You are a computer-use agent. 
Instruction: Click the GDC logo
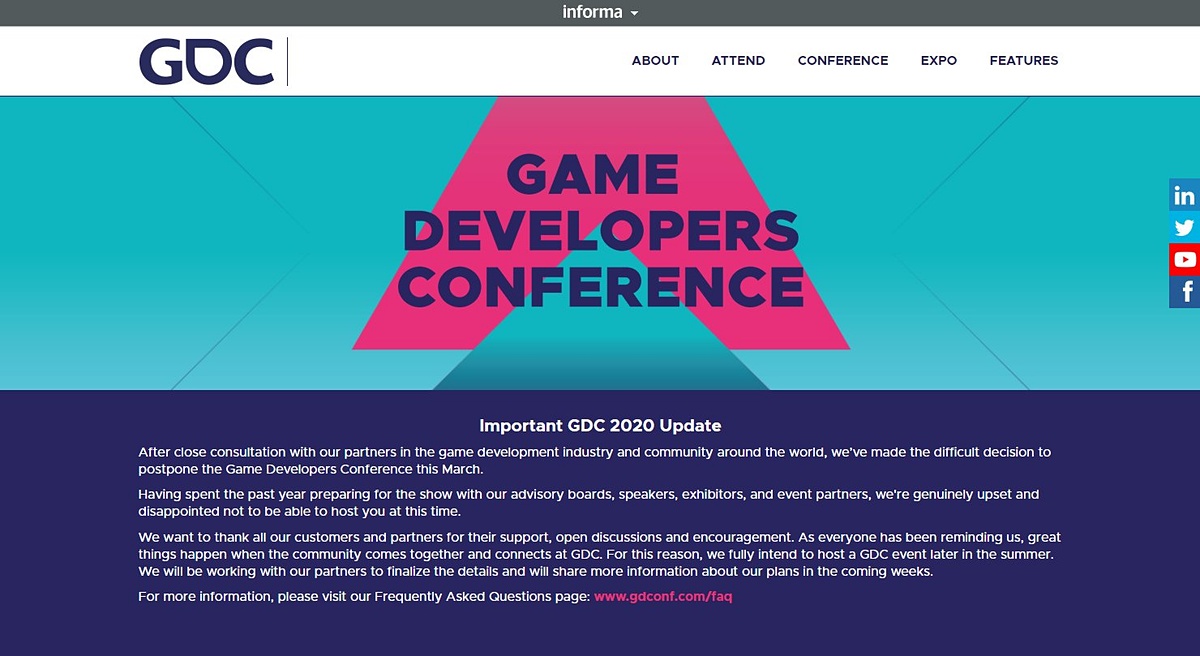[207, 61]
